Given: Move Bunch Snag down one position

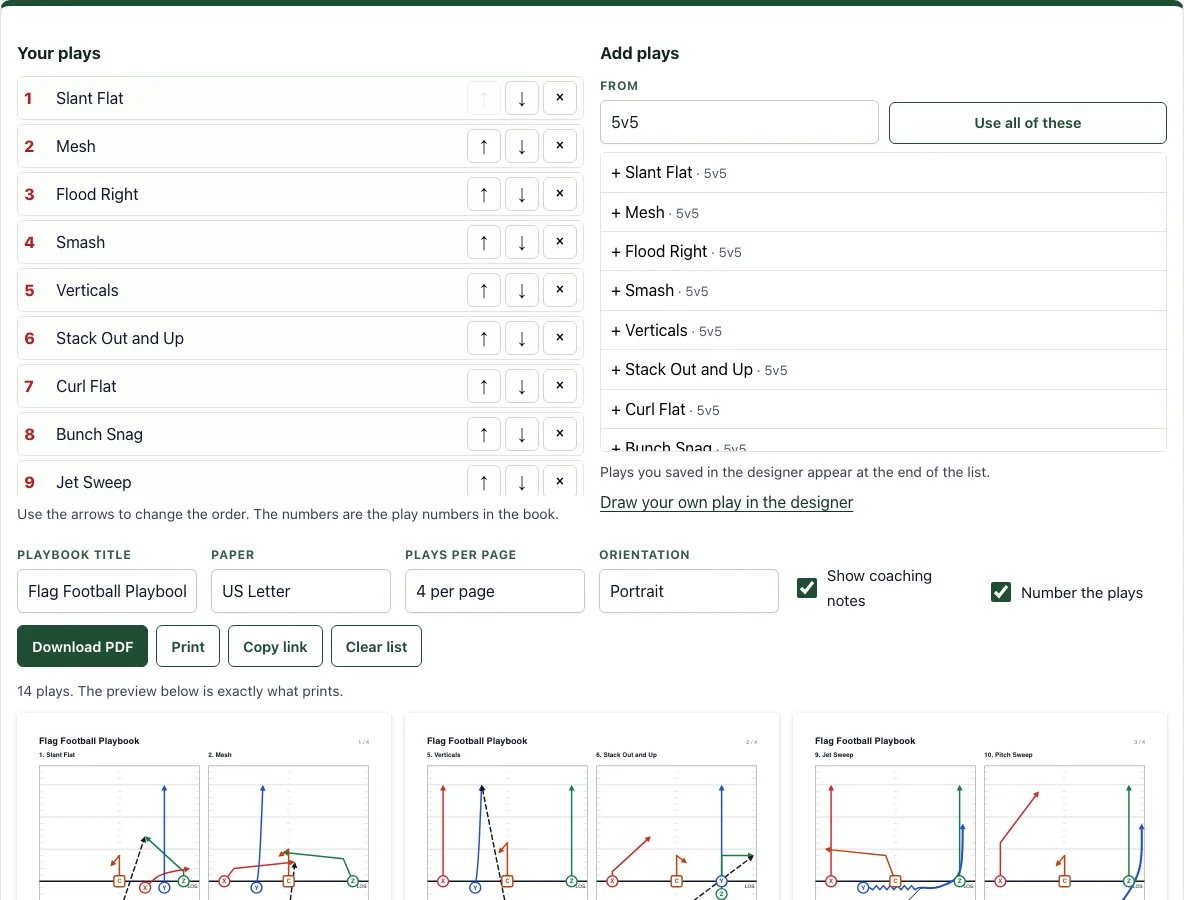Looking at the screenshot, I should (522, 434).
